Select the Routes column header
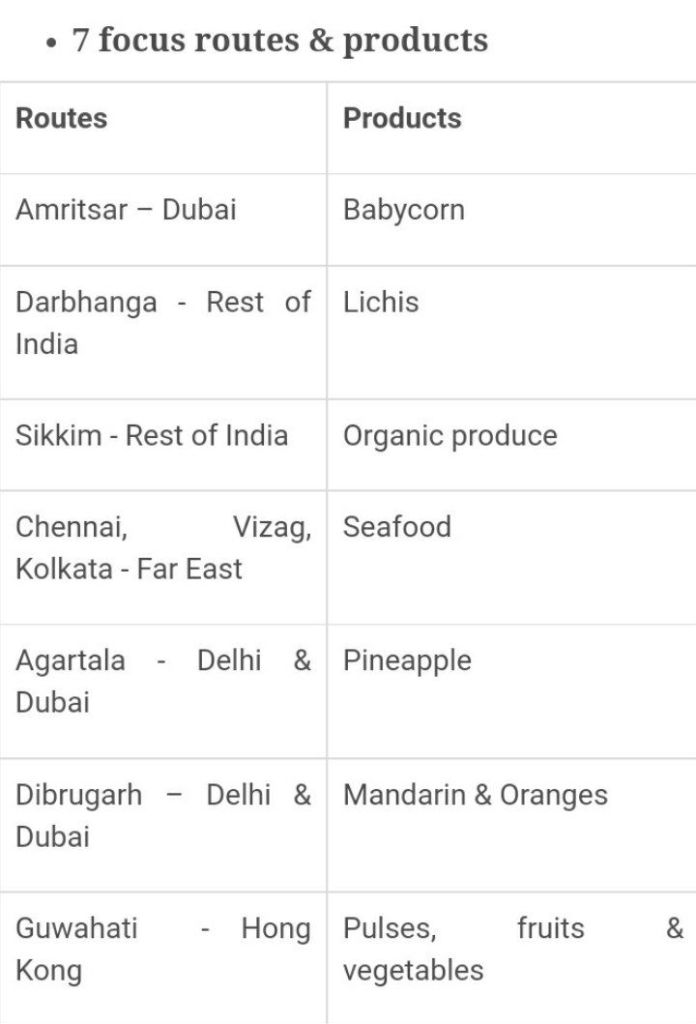The height and width of the screenshot is (1024, 696). 61,118
